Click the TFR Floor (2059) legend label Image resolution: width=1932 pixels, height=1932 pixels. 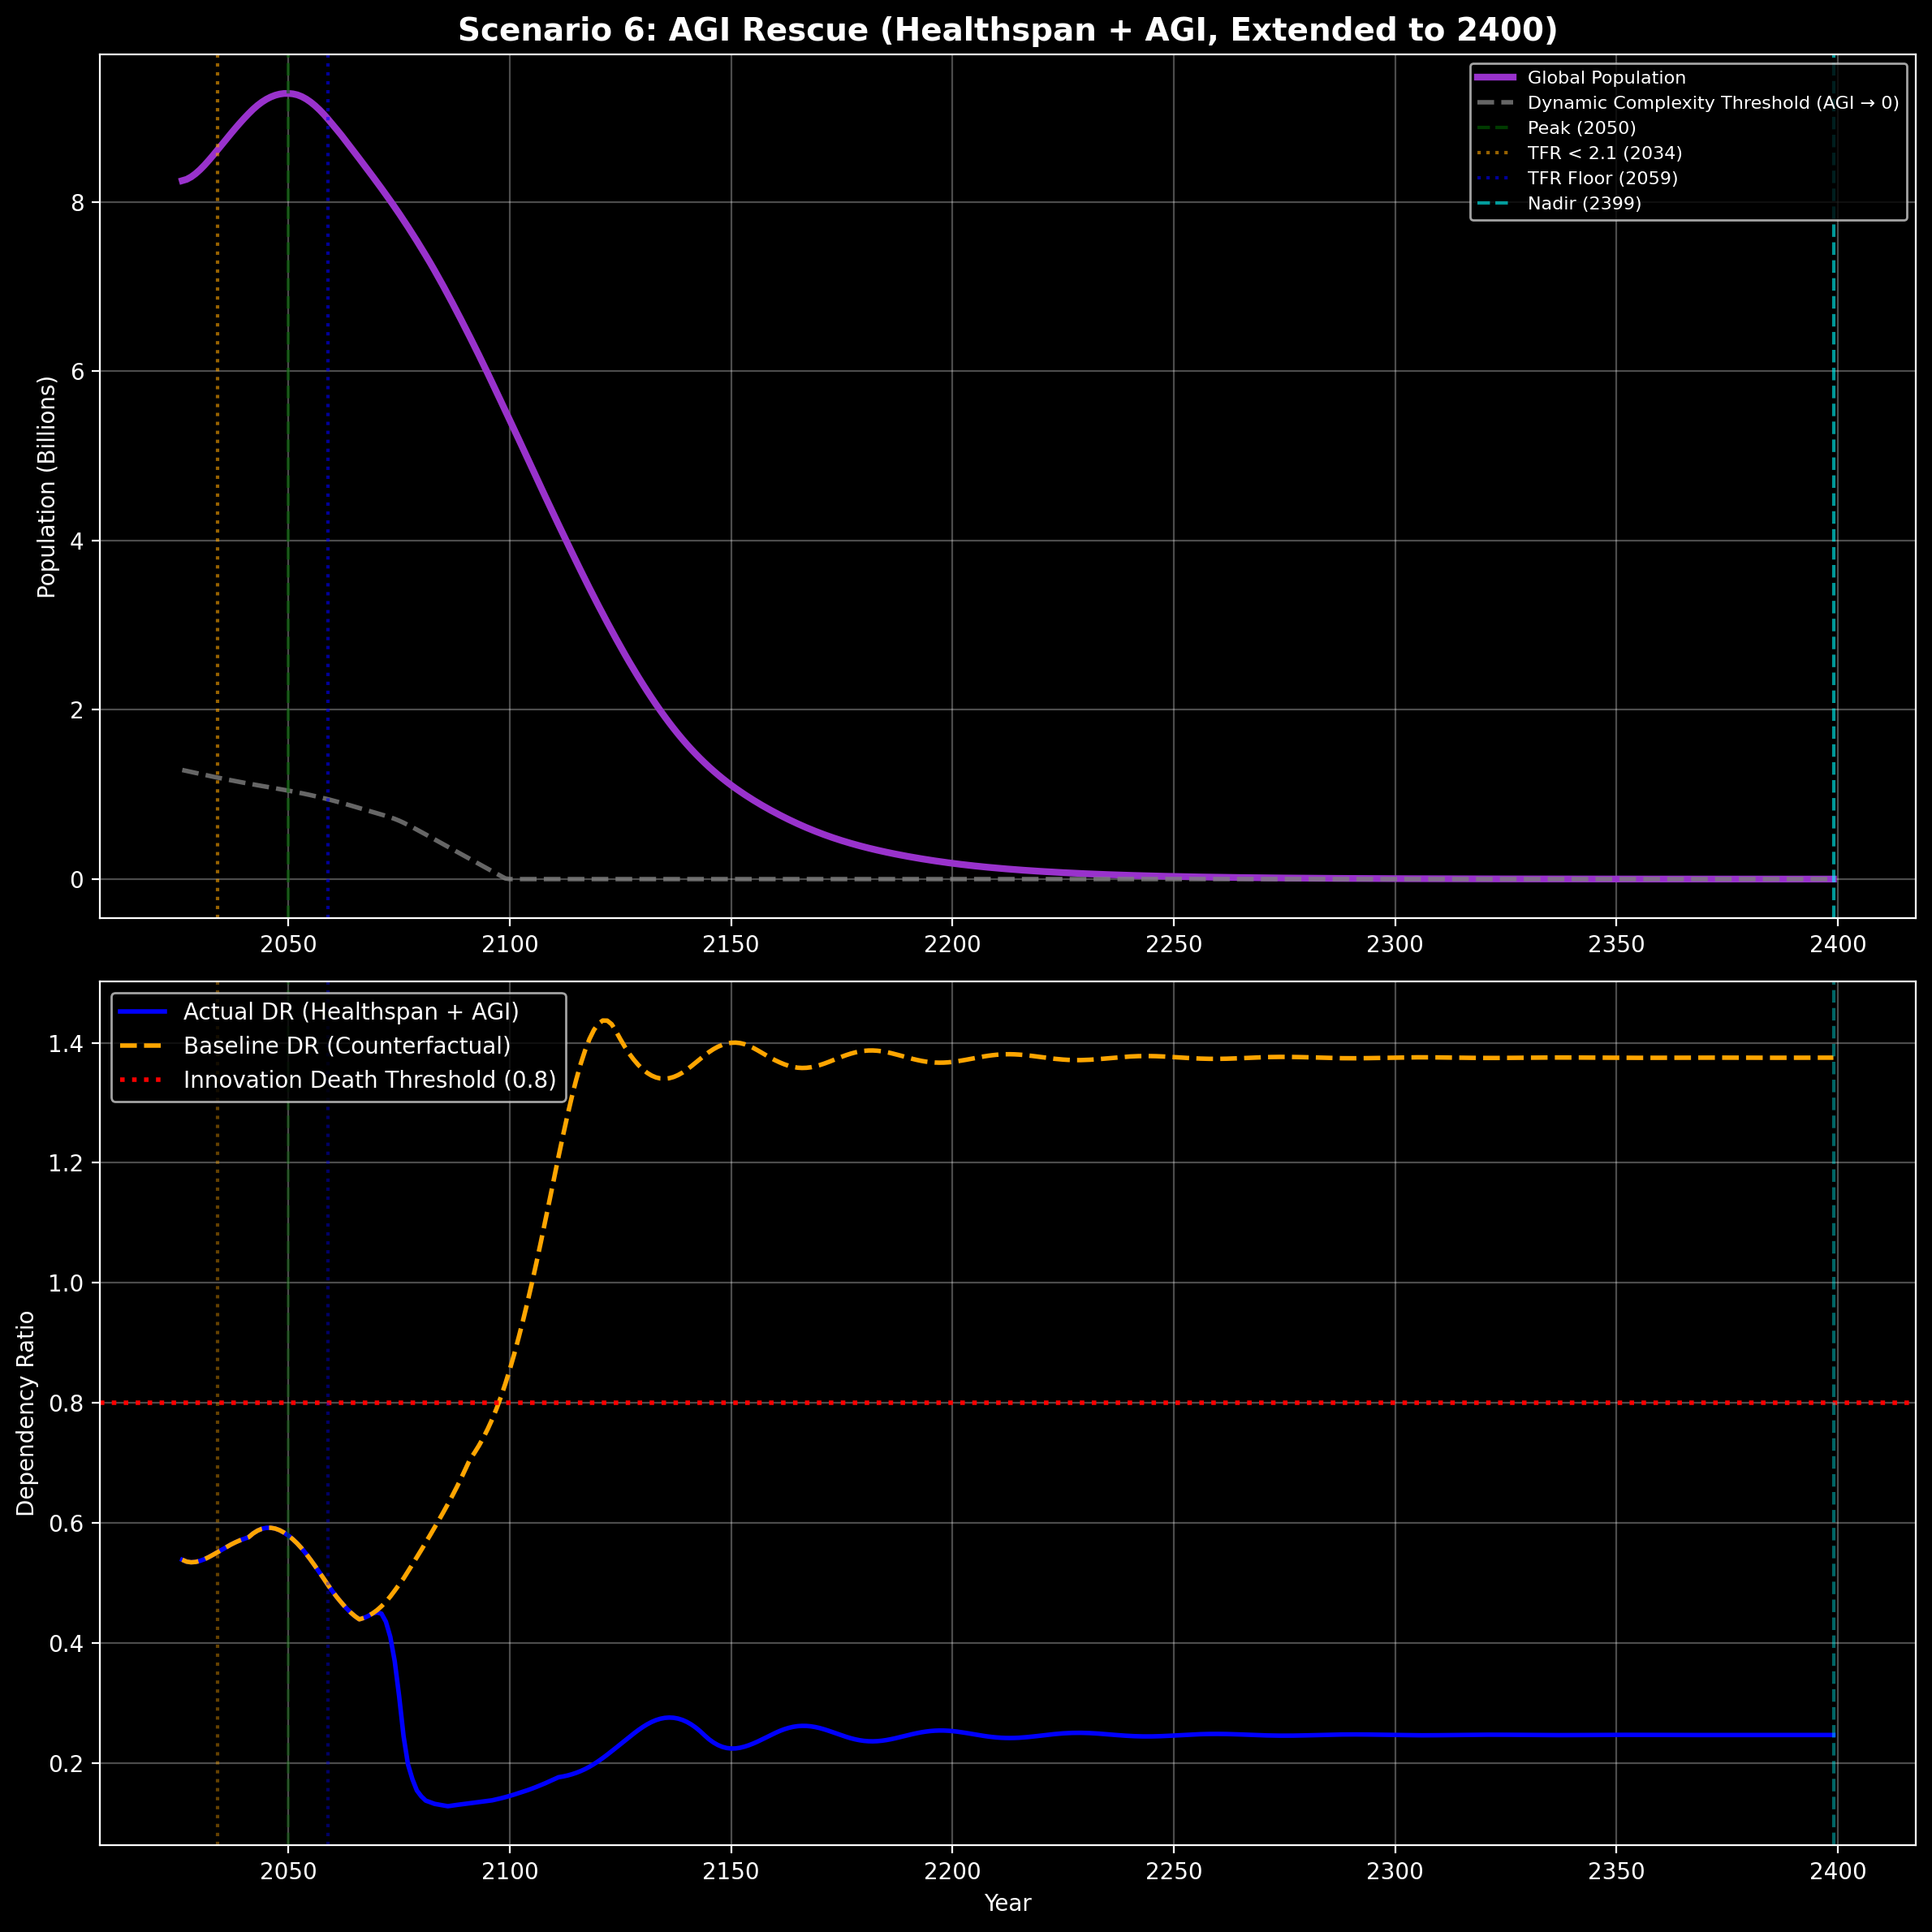(1602, 178)
